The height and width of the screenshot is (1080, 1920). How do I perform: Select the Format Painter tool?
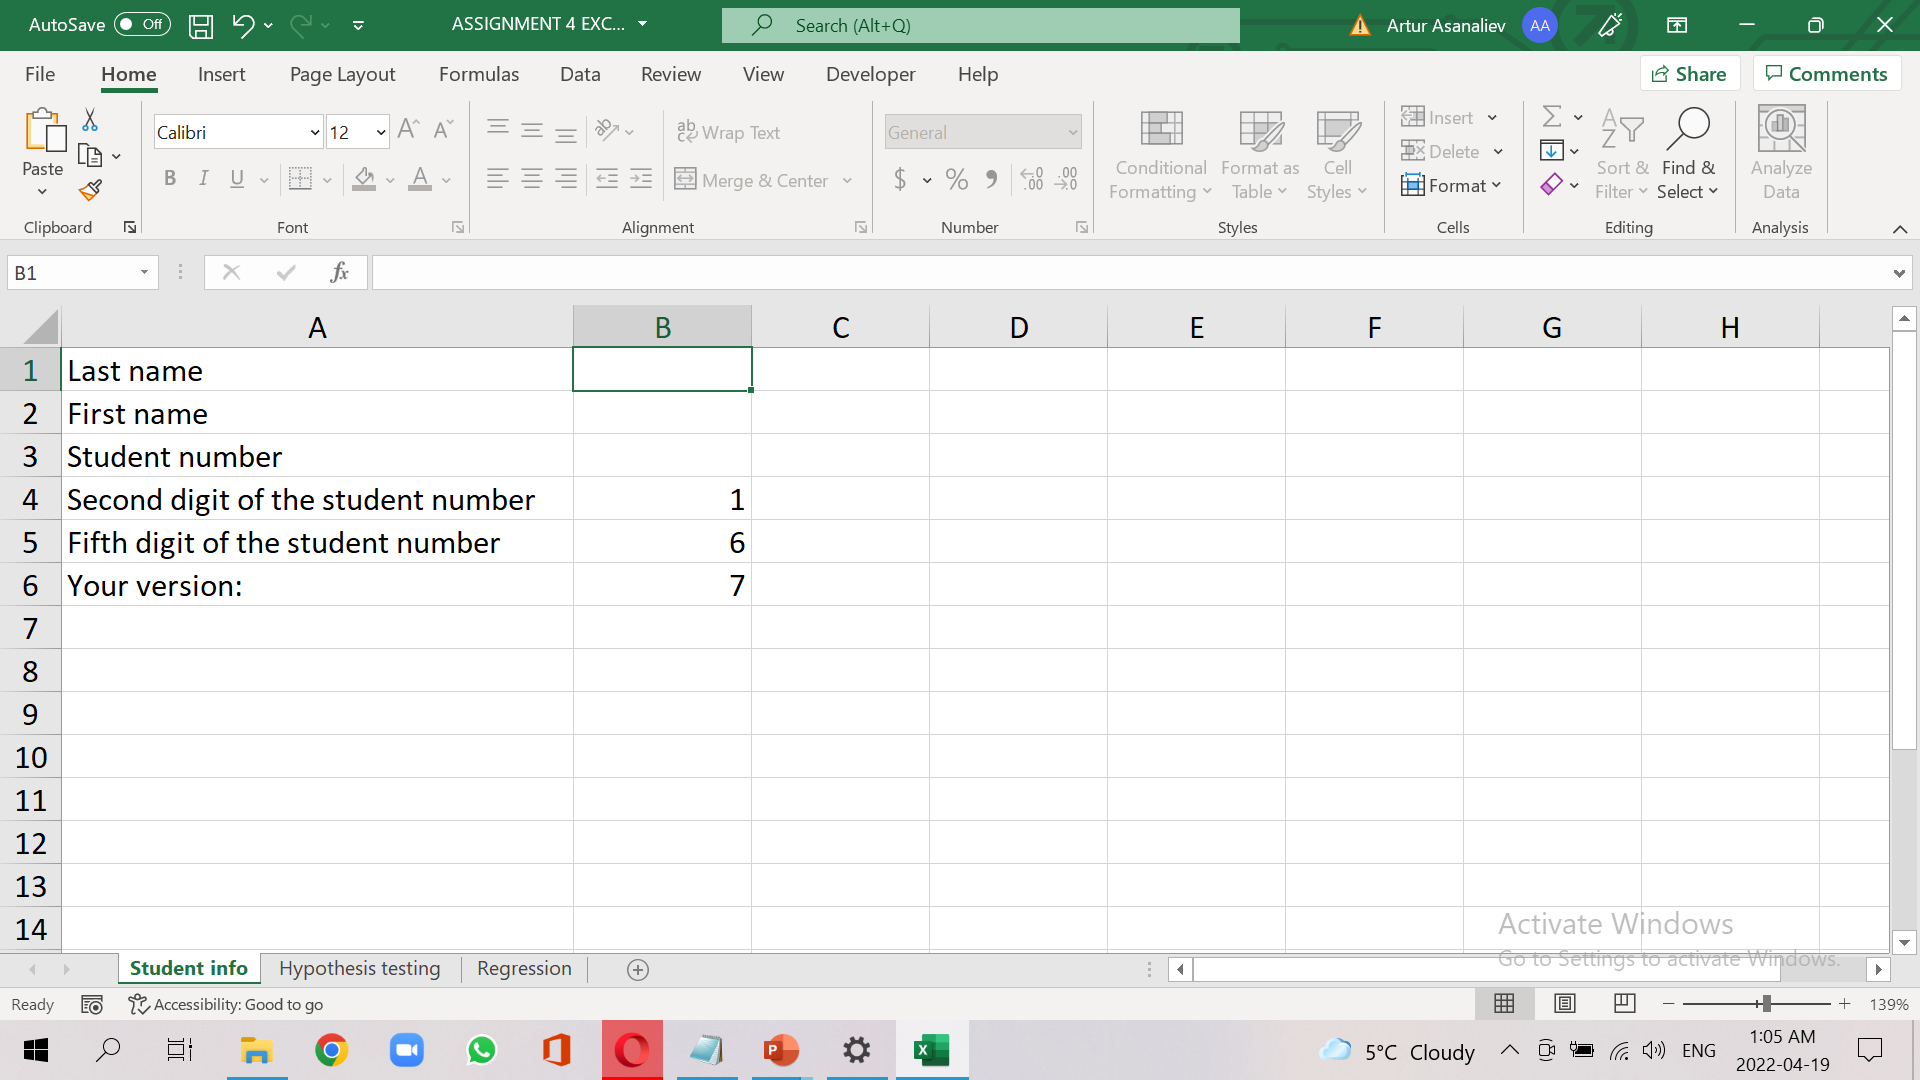90,190
